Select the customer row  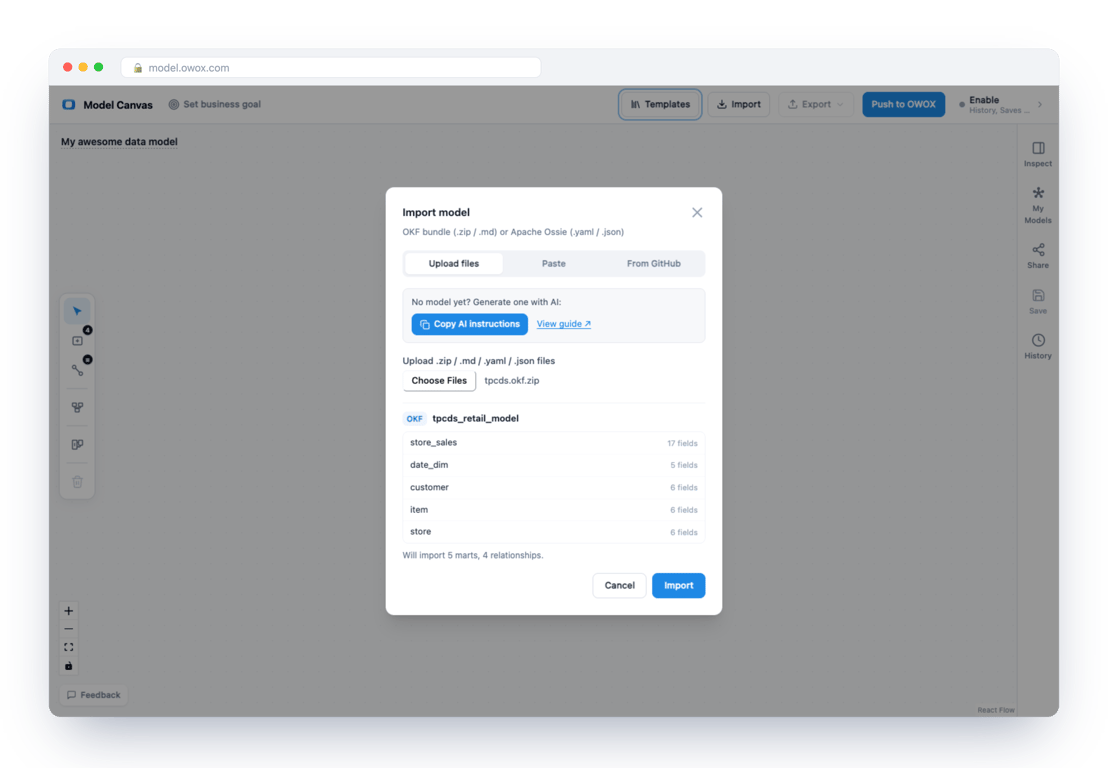tap(553, 488)
